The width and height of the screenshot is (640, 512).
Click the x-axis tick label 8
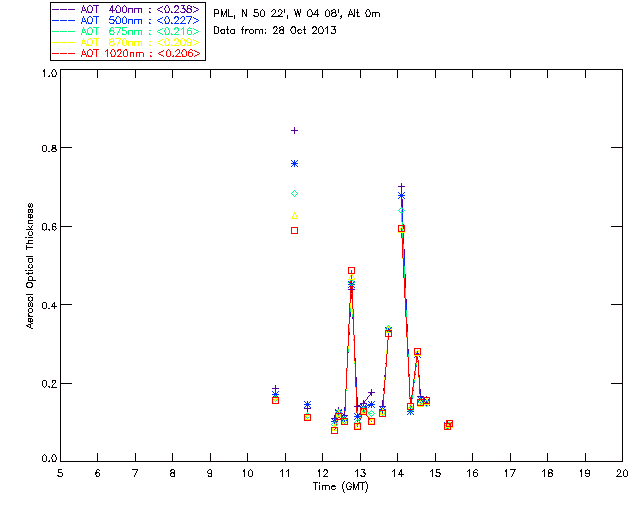click(x=173, y=474)
